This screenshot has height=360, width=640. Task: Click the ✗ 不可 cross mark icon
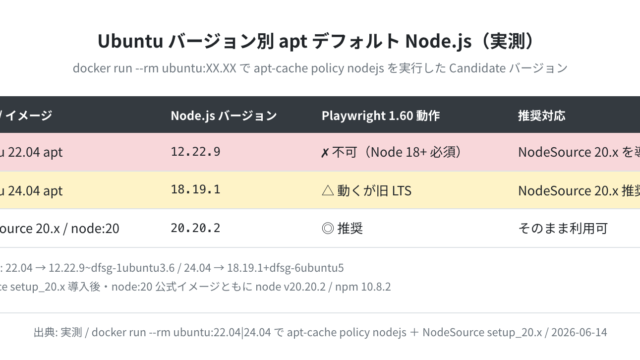pyautogui.click(x=325, y=153)
